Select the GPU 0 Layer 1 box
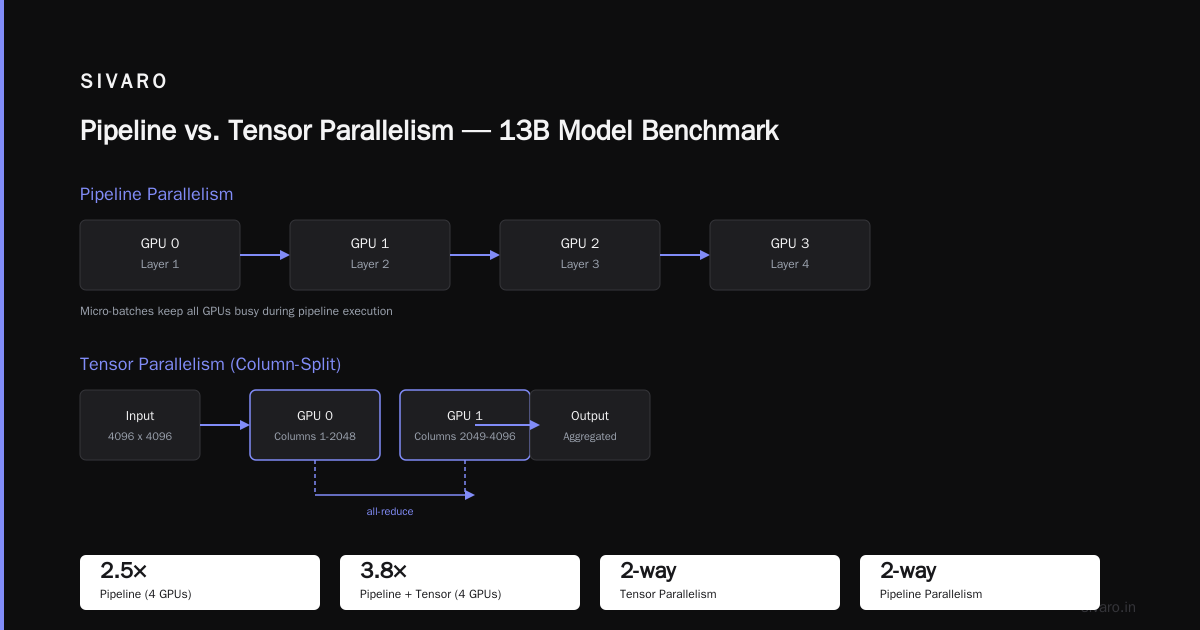The height and width of the screenshot is (630, 1200). tap(160, 255)
